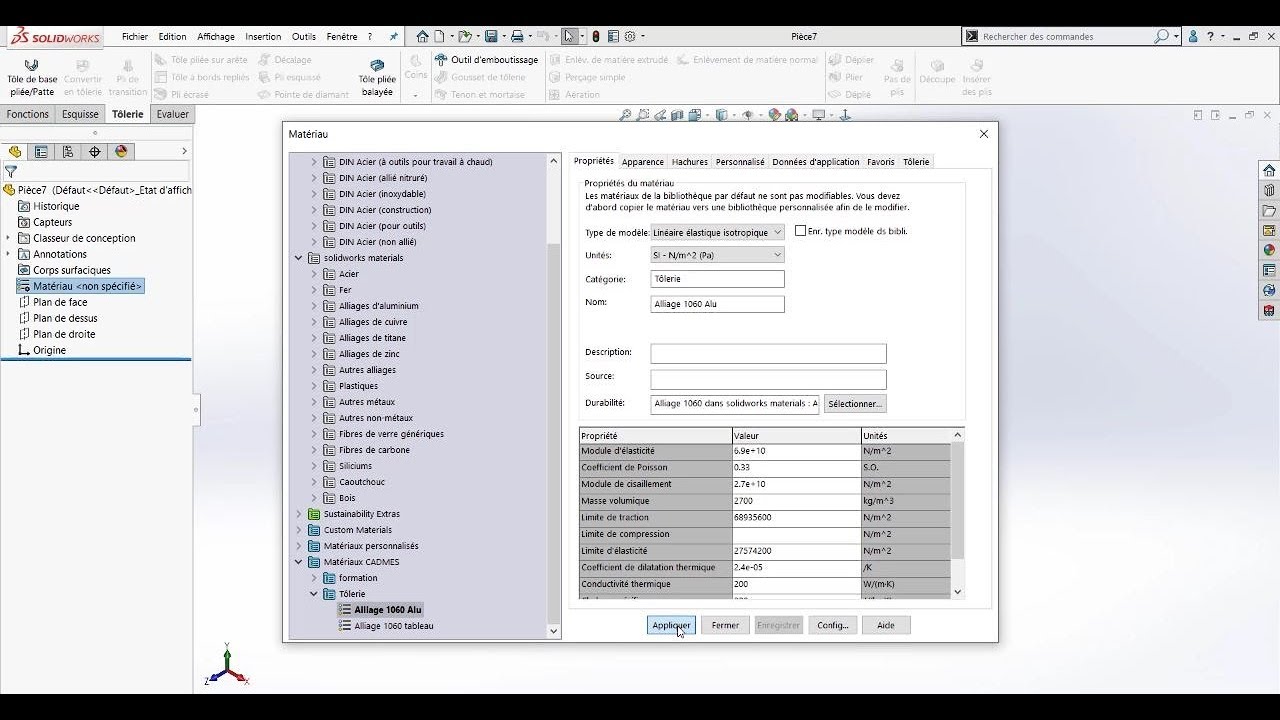Click the Rebuild traffic light icon
This screenshot has height=720, width=1280.
(x=596, y=36)
